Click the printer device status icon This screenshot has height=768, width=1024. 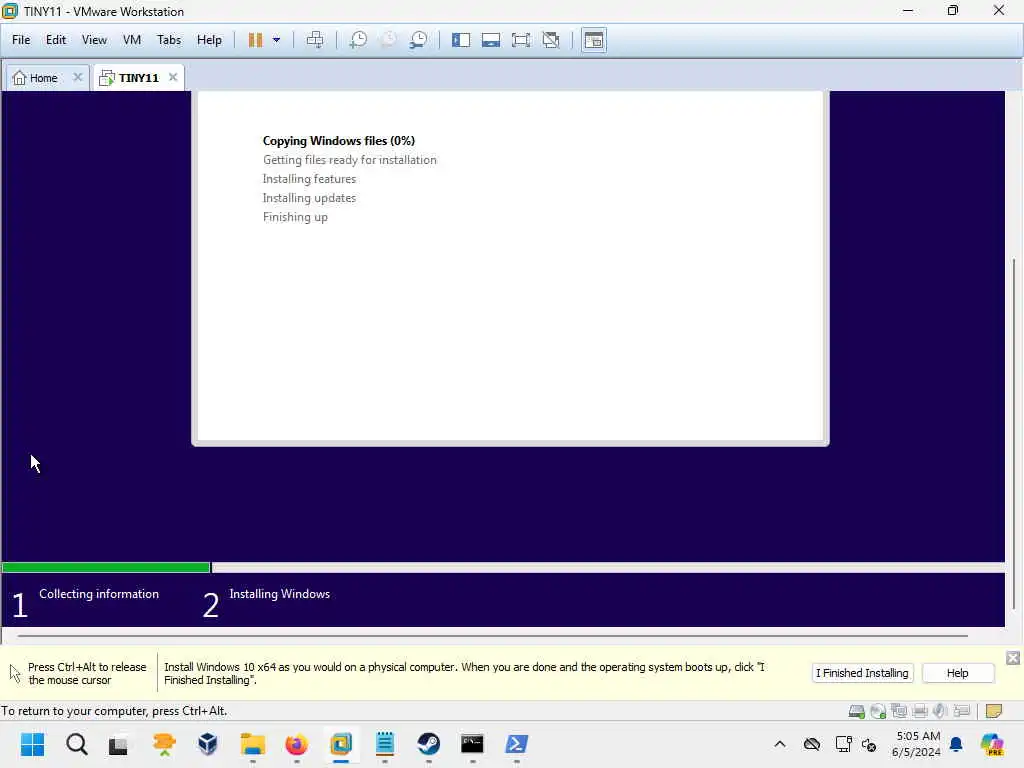pos(920,711)
